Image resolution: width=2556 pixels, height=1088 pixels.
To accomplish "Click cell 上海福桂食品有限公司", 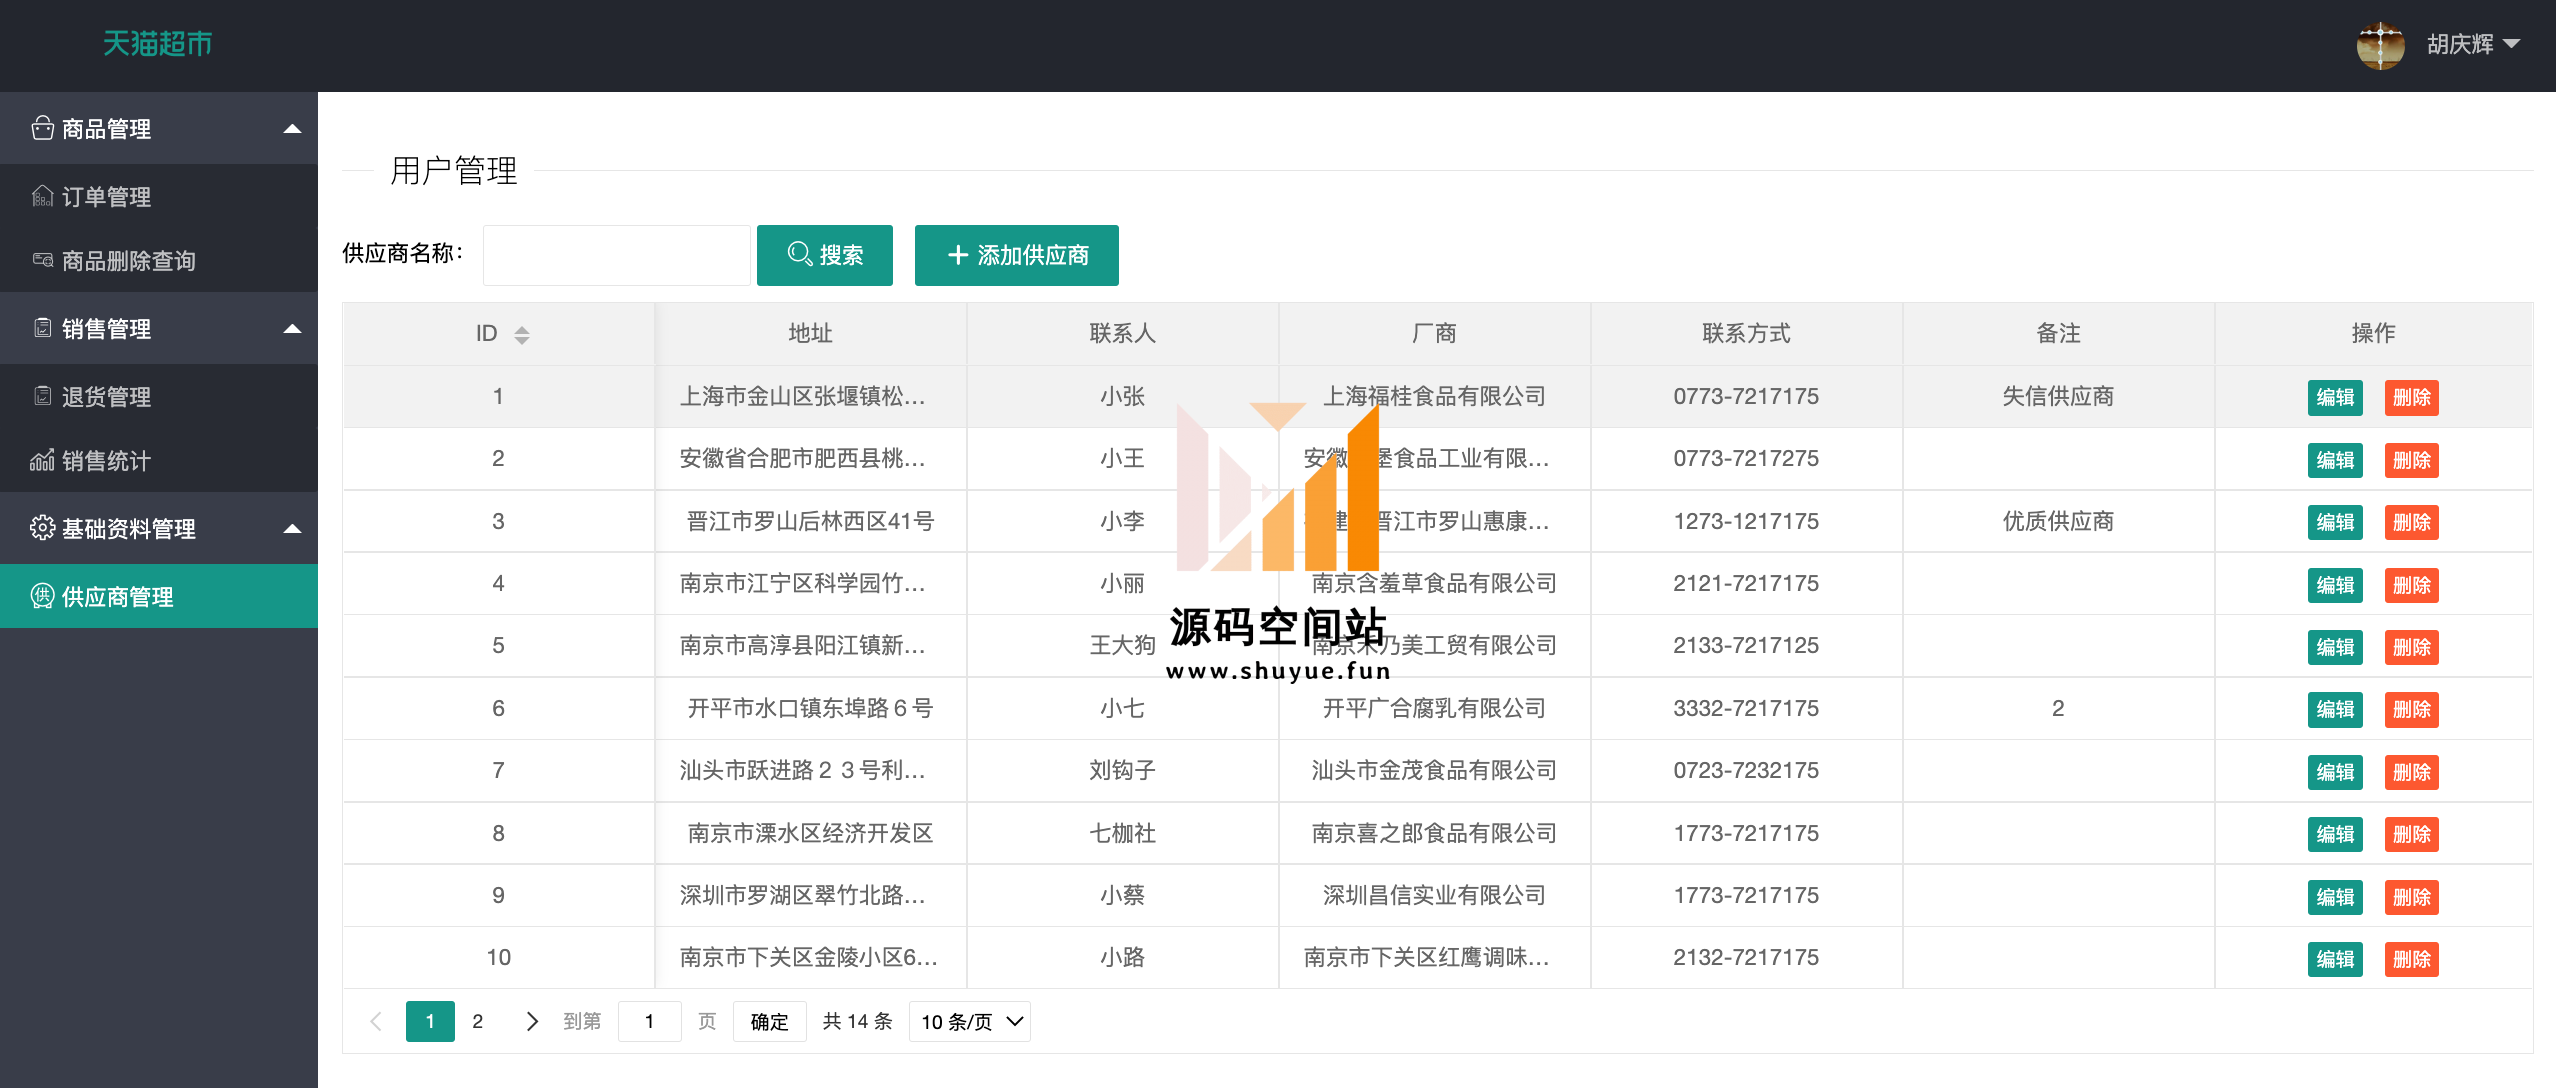I will pyautogui.click(x=1434, y=396).
